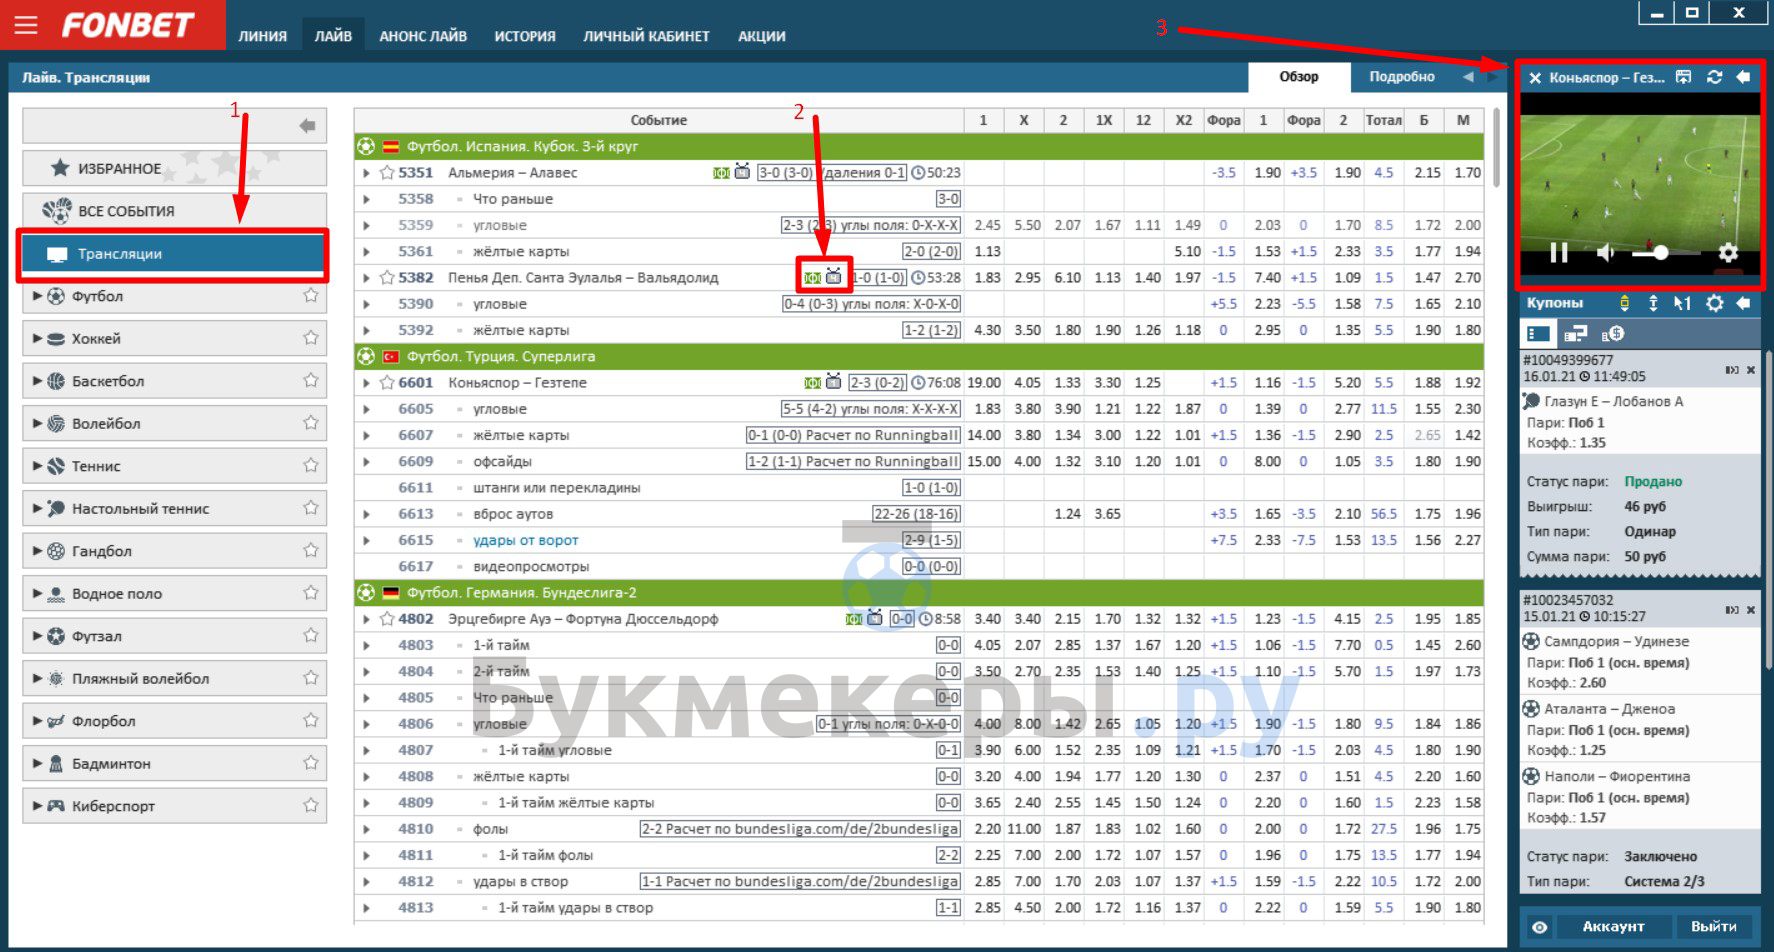The image size is (1774, 952).
Task: Open the ЛАЙВ menu
Action: [333, 36]
